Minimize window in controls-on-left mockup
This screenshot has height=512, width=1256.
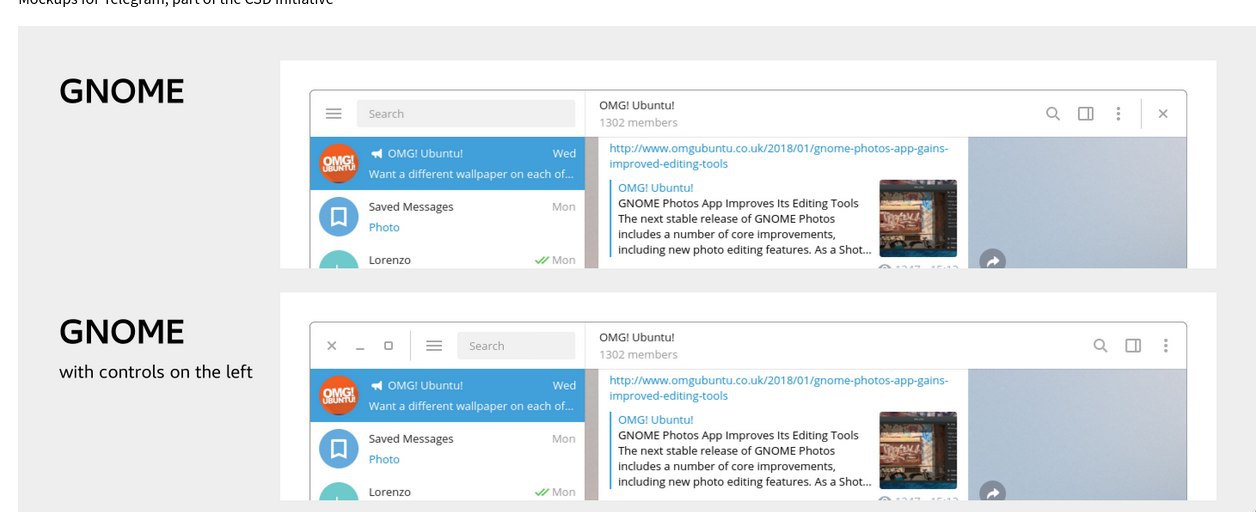(360, 348)
